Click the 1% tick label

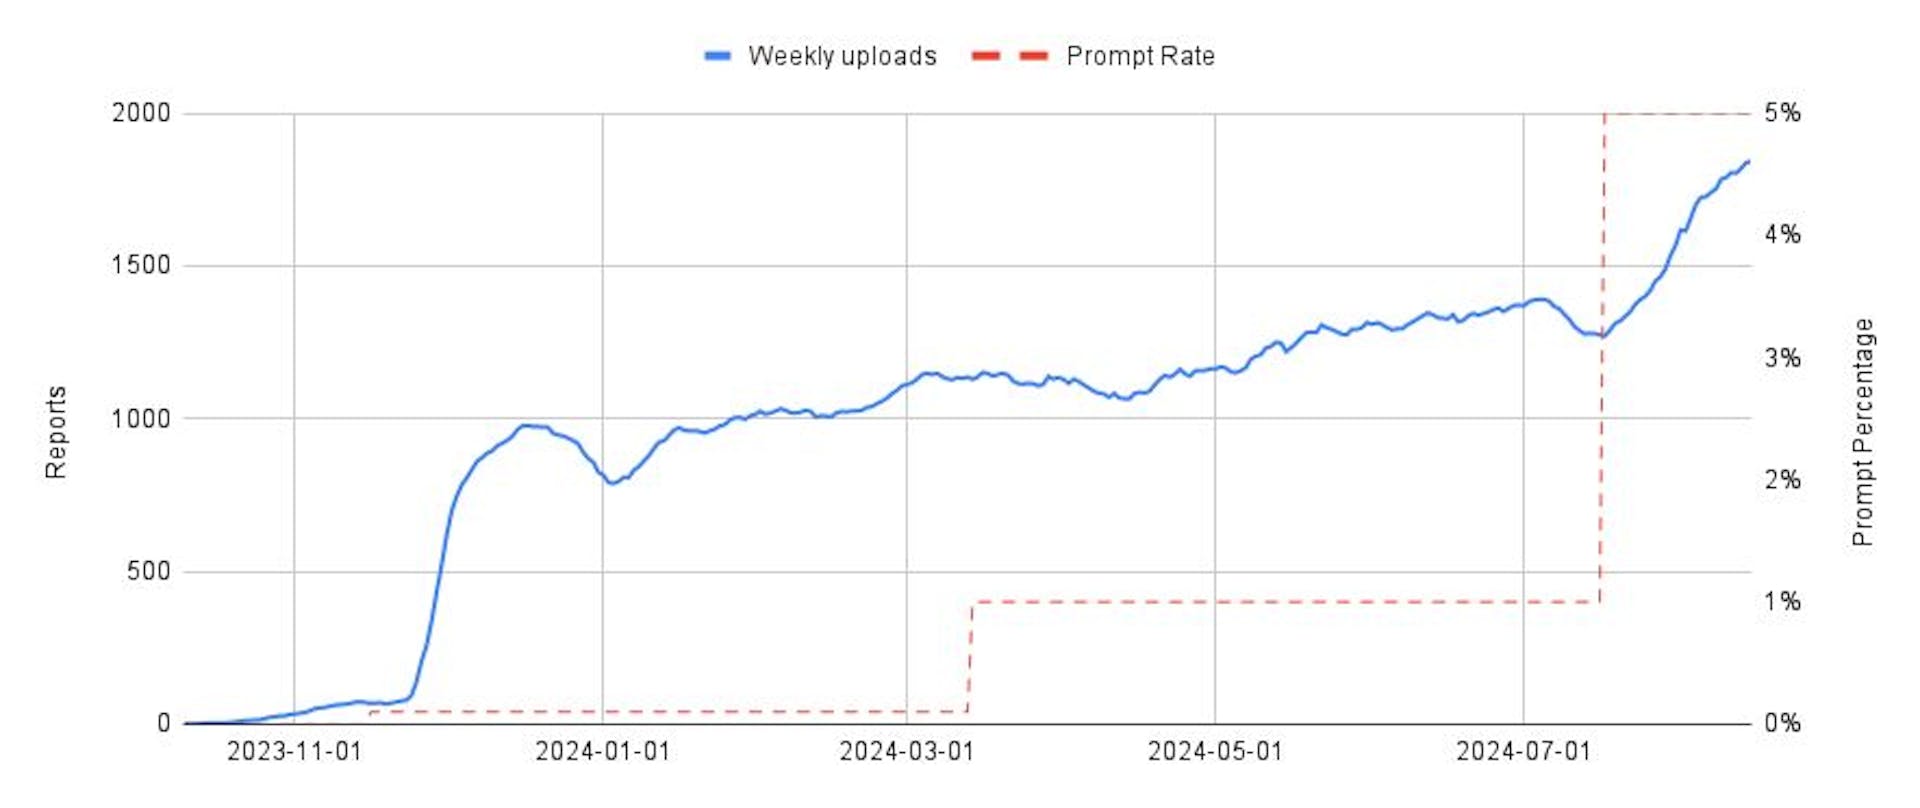point(1782,602)
